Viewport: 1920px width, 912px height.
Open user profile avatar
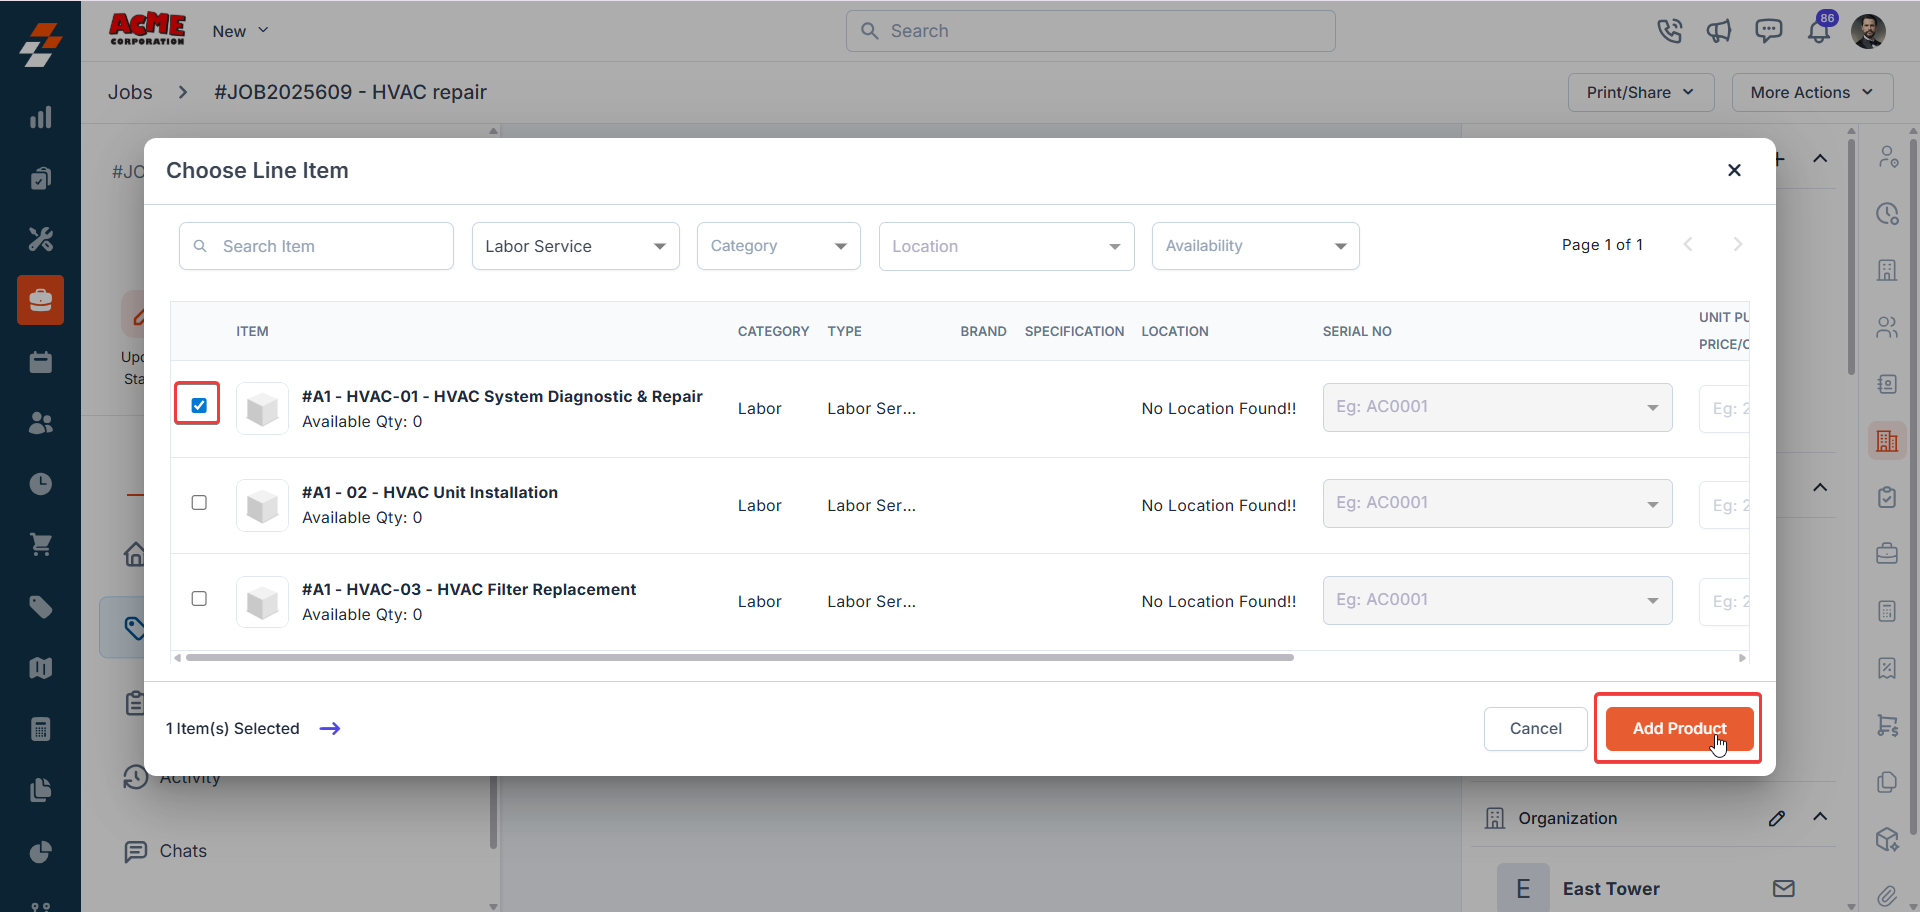tap(1868, 31)
